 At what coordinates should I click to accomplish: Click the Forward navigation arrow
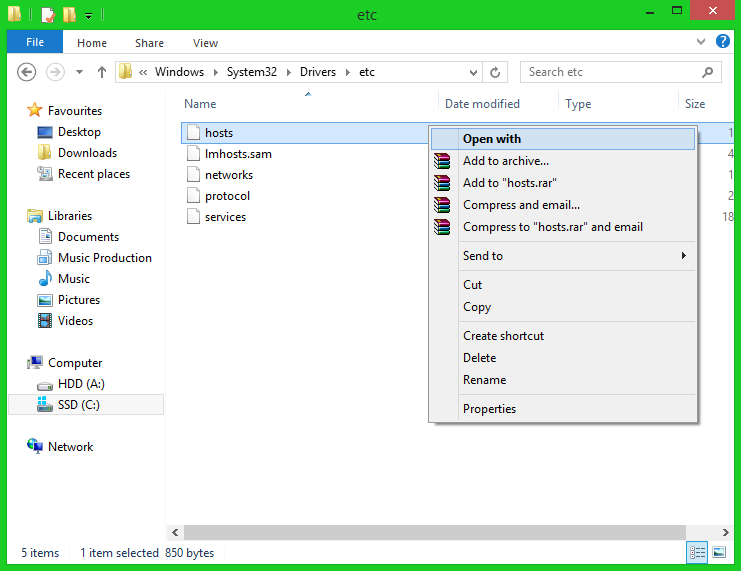pos(55,72)
